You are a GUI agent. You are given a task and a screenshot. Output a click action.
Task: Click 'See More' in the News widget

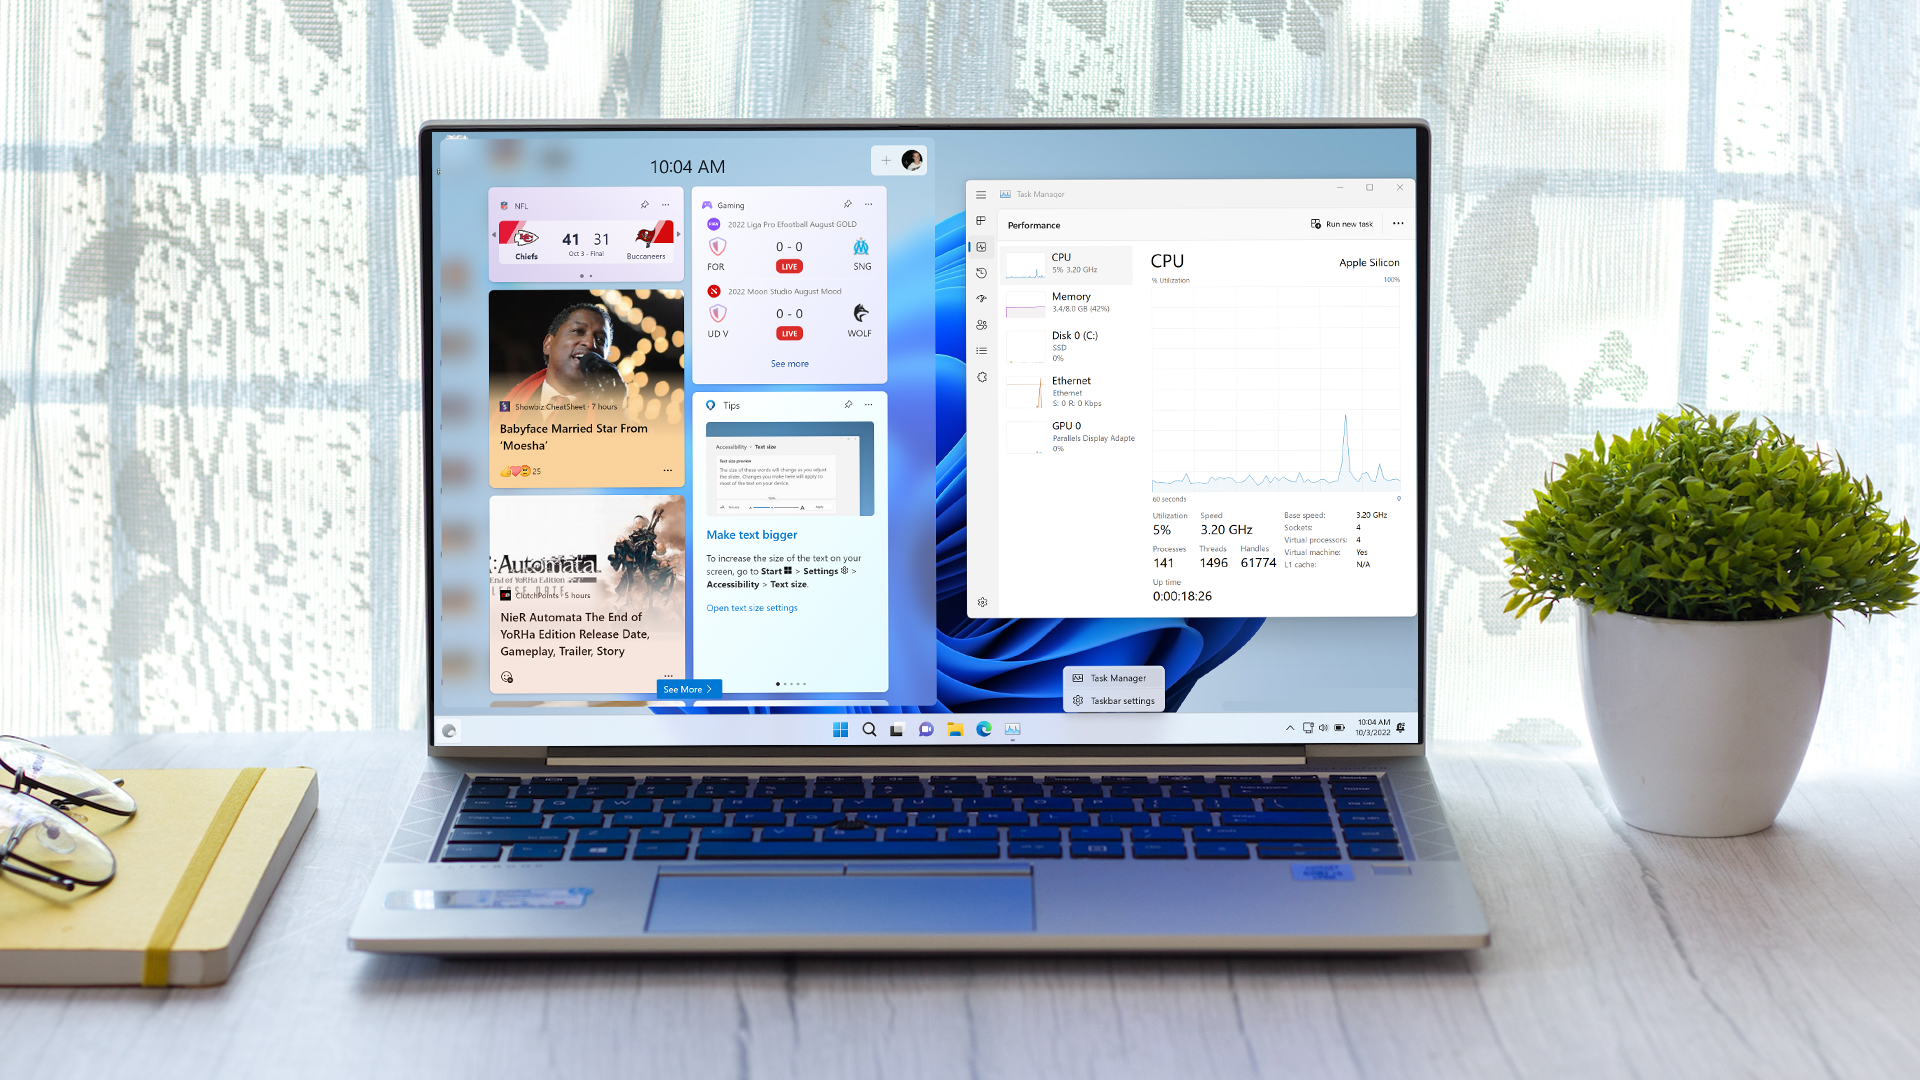(683, 688)
